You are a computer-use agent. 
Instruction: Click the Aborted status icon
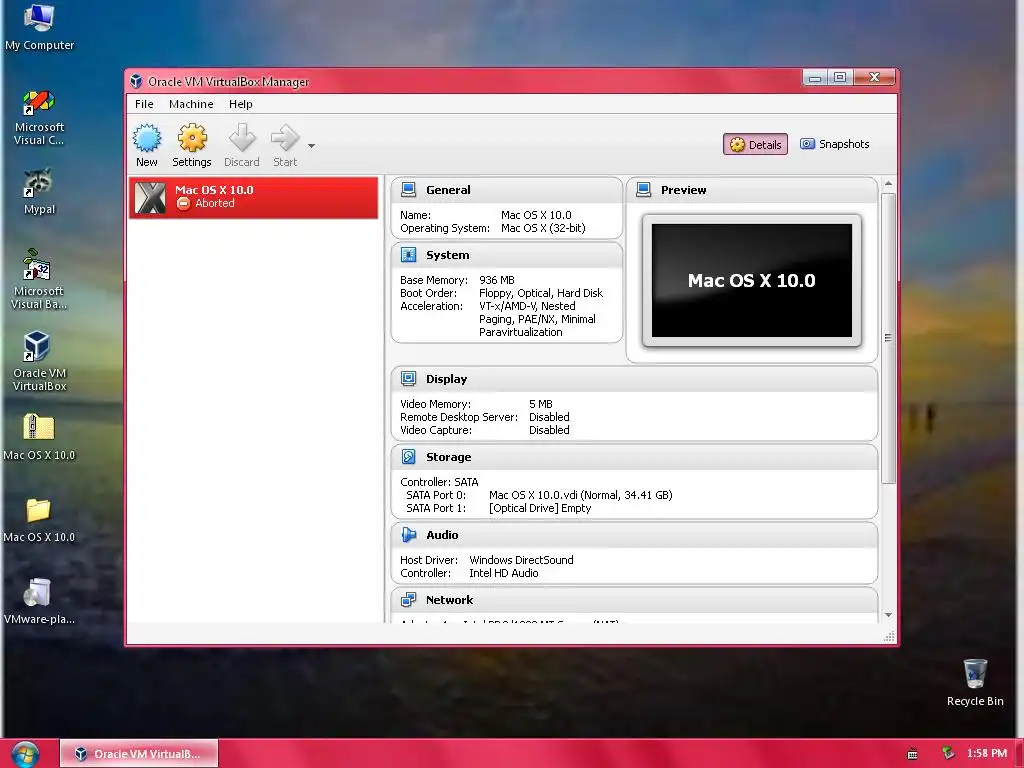click(184, 204)
